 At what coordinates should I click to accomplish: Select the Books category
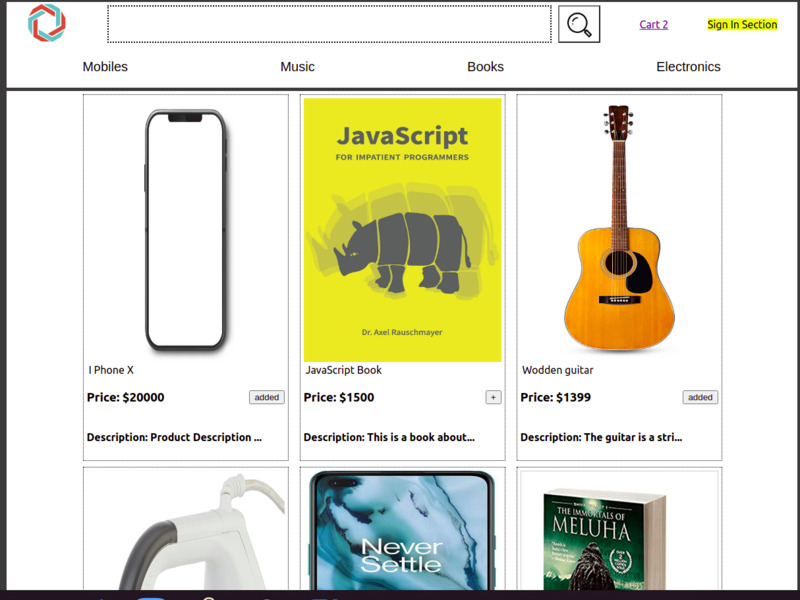click(x=485, y=67)
